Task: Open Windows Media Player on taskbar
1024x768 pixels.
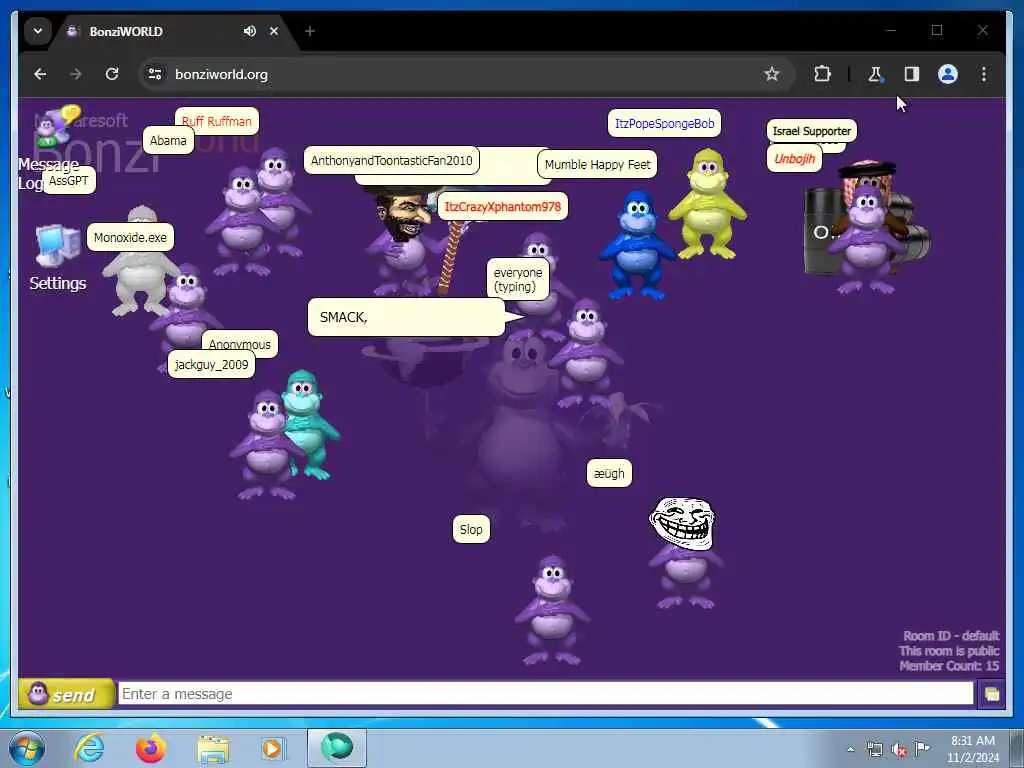Action: pyautogui.click(x=272, y=748)
